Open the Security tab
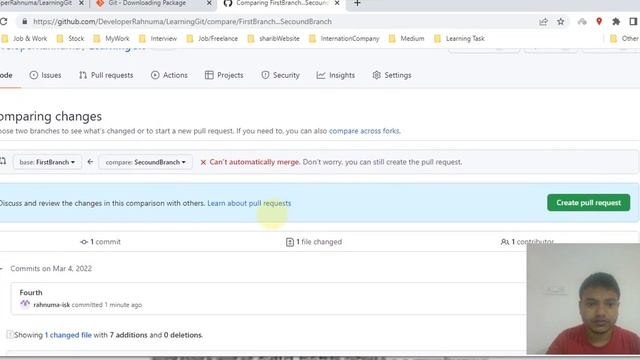The image size is (640, 360). click(280, 76)
